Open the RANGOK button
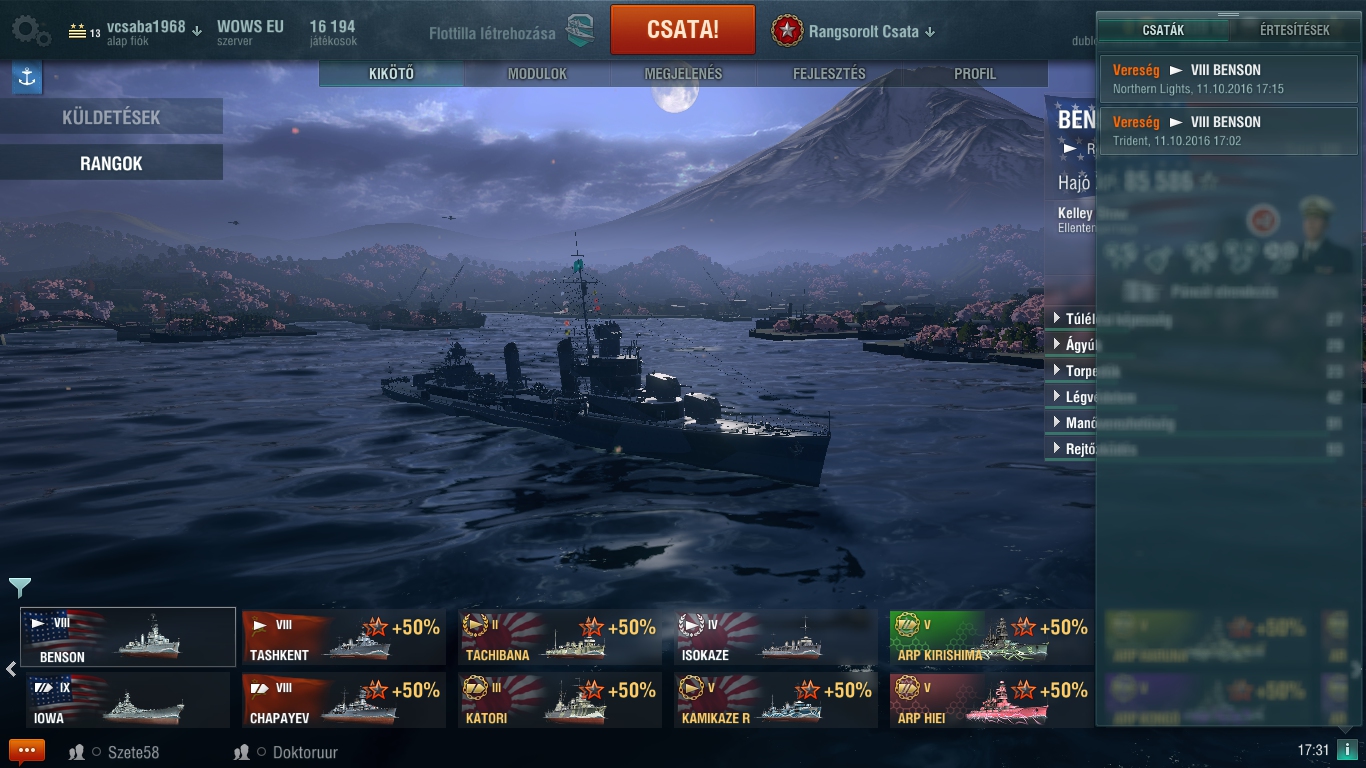Viewport: 1366px width, 768px height. point(111,163)
